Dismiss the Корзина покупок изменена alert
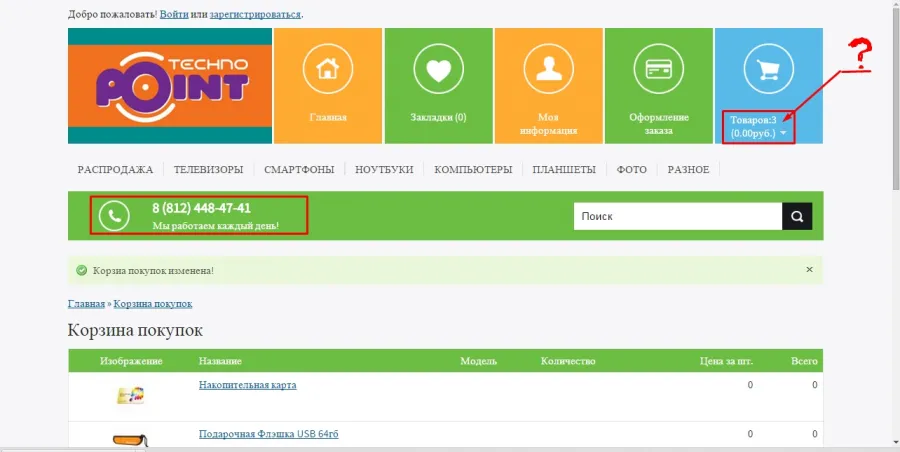The height and width of the screenshot is (452, 900). [809, 269]
